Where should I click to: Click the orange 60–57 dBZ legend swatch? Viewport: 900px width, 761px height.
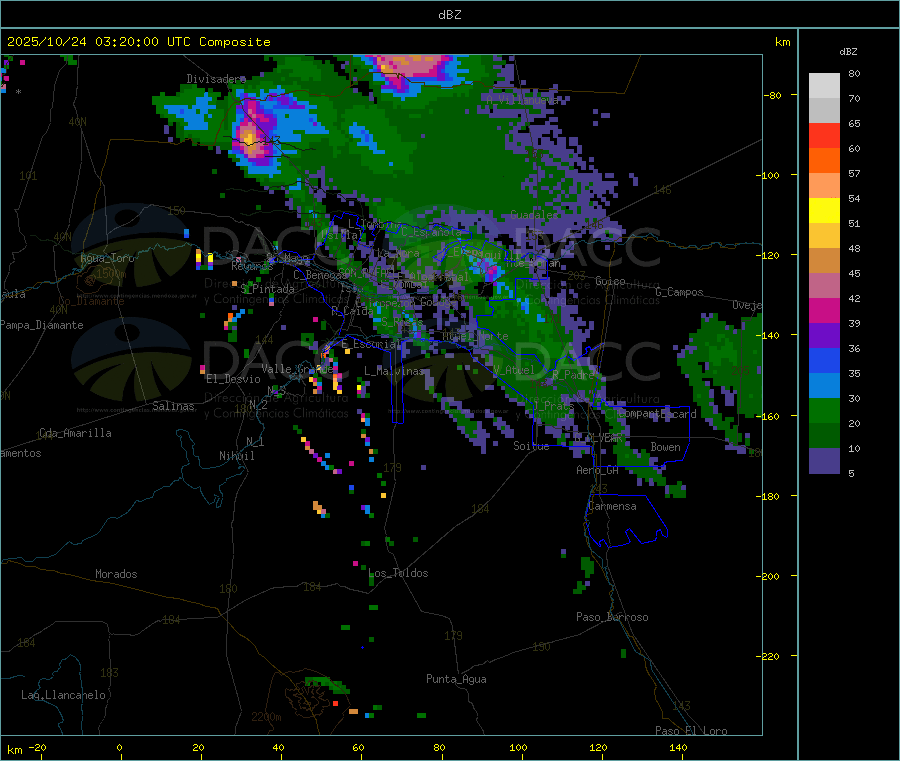[824, 161]
